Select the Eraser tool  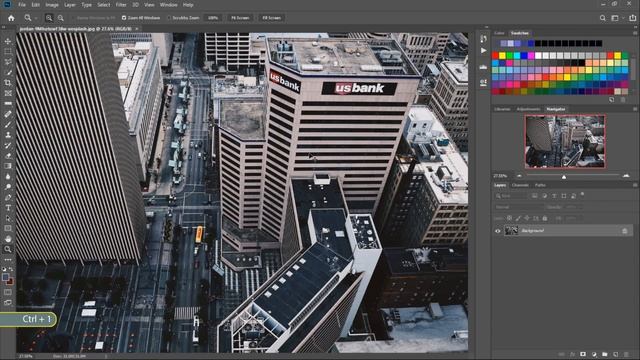click(x=8, y=156)
